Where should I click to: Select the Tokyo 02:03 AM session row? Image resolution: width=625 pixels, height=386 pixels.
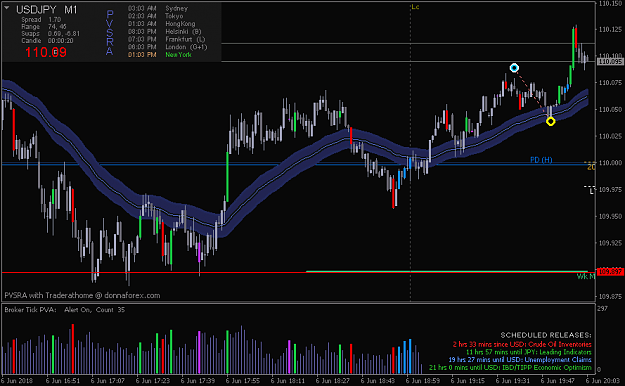tap(155, 16)
